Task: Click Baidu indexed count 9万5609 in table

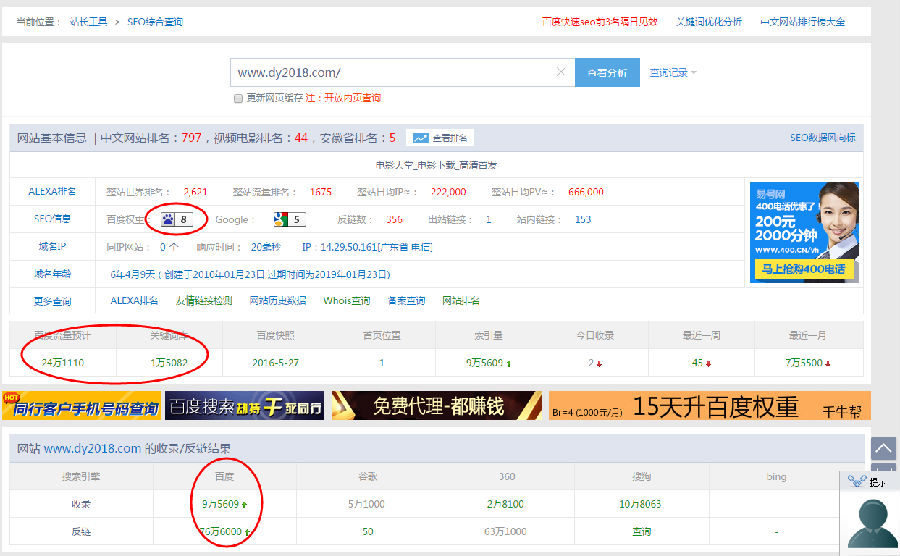Action: tap(220, 504)
